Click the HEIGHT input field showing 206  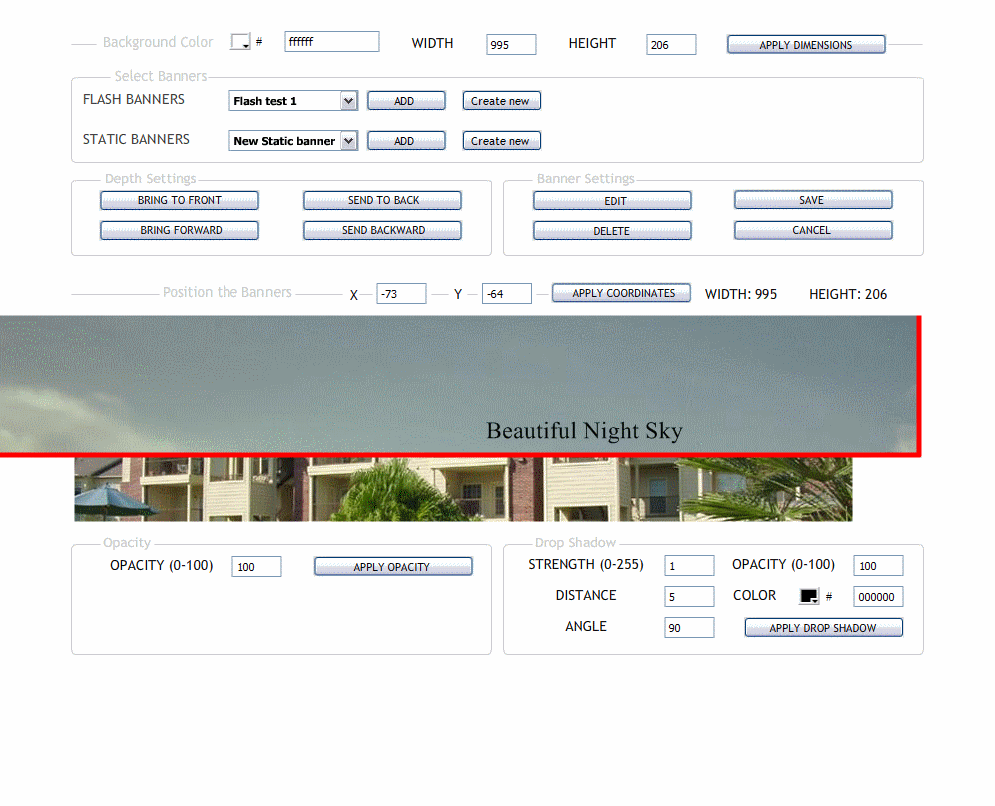671,45
